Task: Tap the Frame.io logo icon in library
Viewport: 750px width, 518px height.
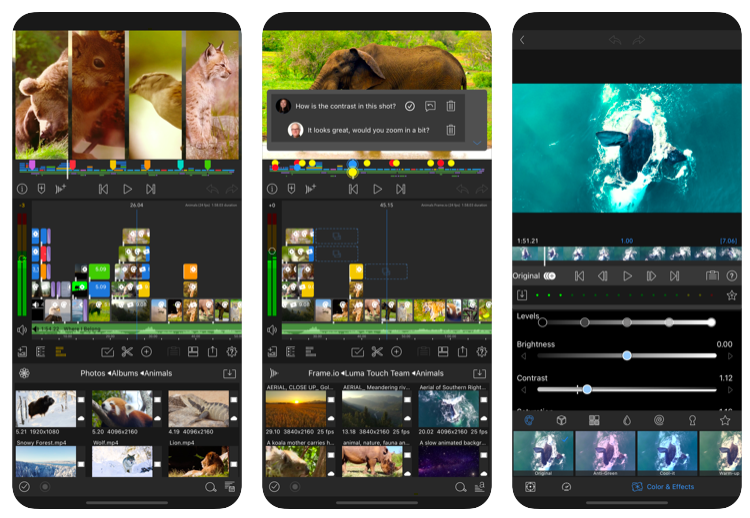Action: click(x=274, y=373)
